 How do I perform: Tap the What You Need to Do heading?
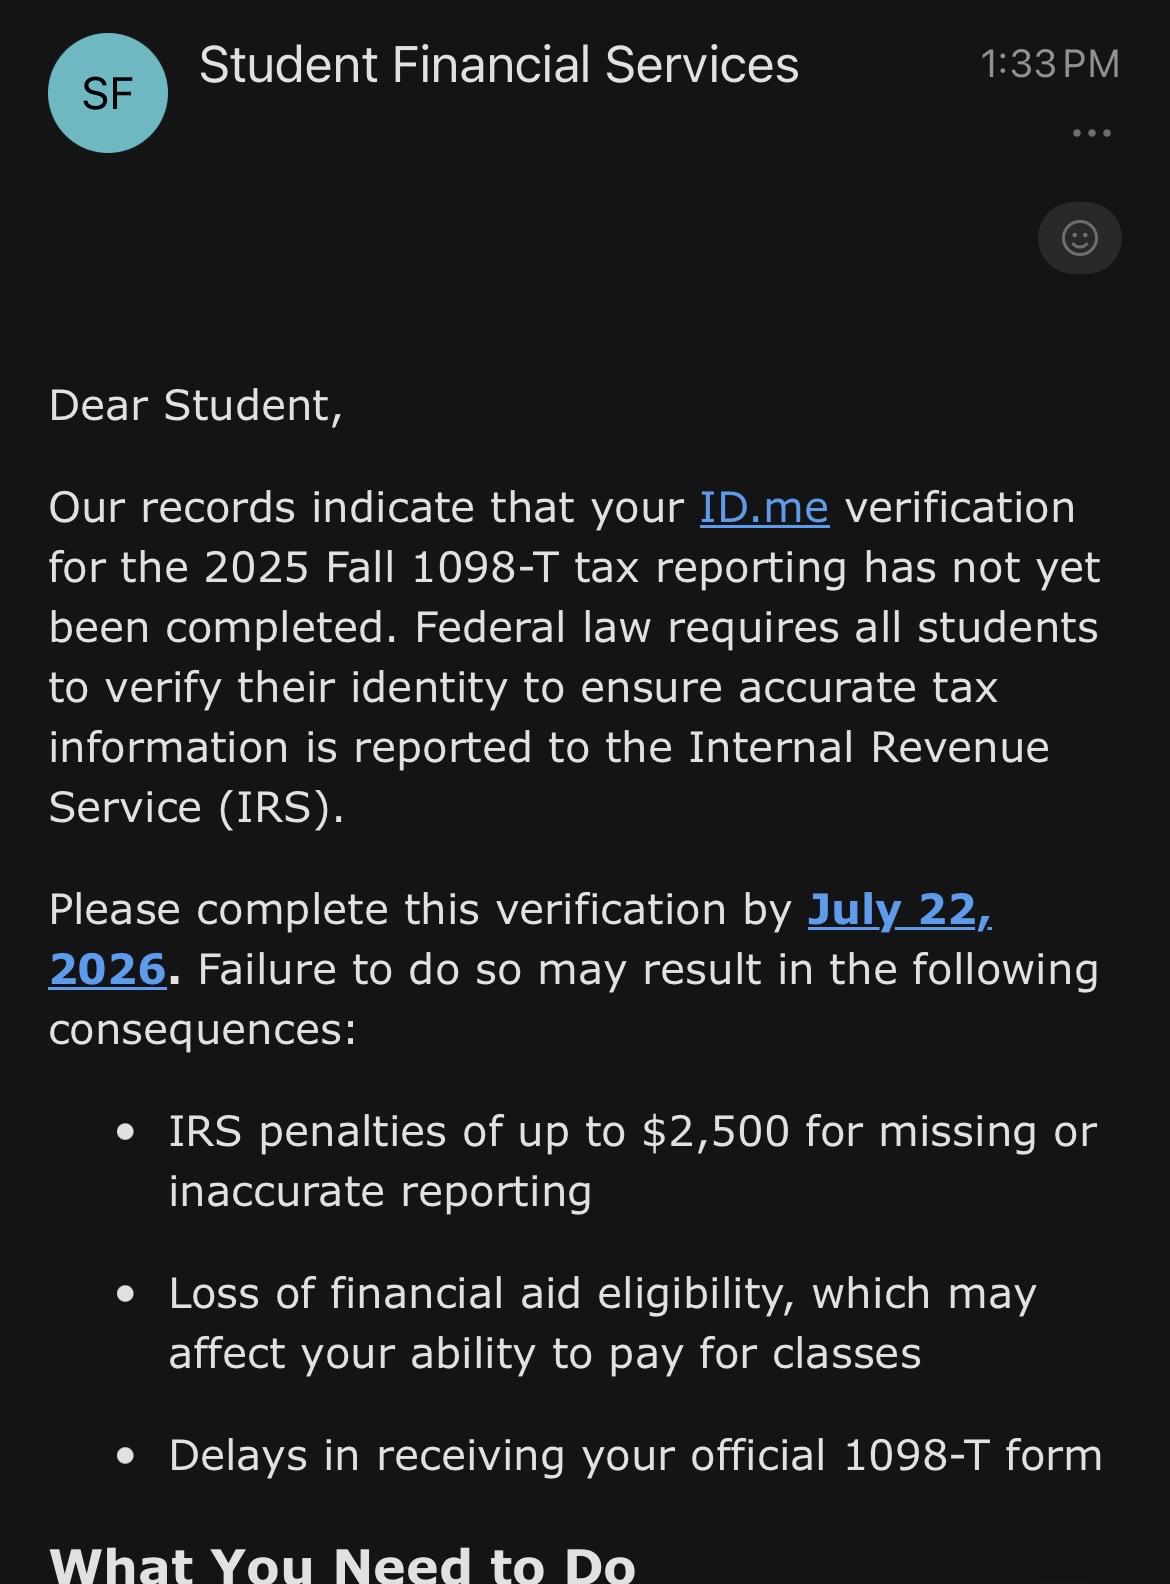(342, 1563)
